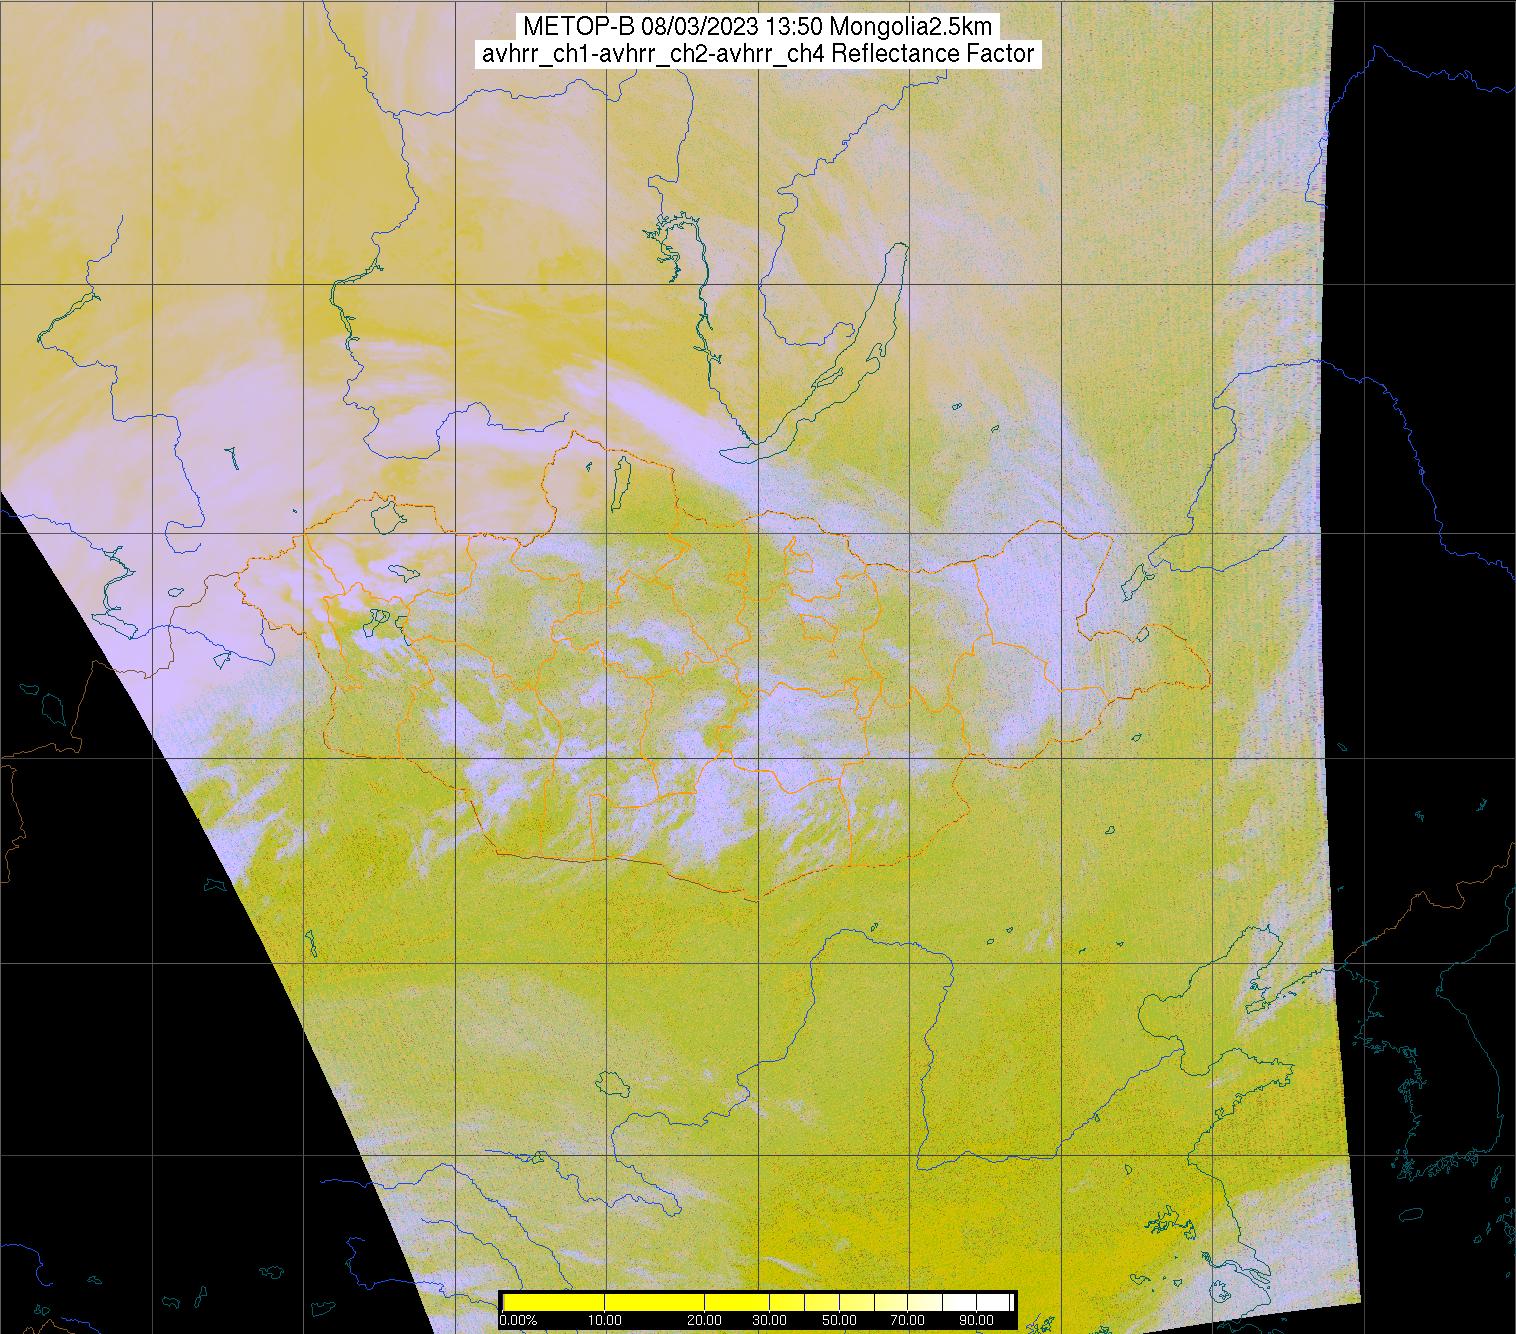Screen dimensions: 1516x1334
Task: Click the '0.00%' colorbar label
Action: pyautogui.click(x=518, y=1321)
